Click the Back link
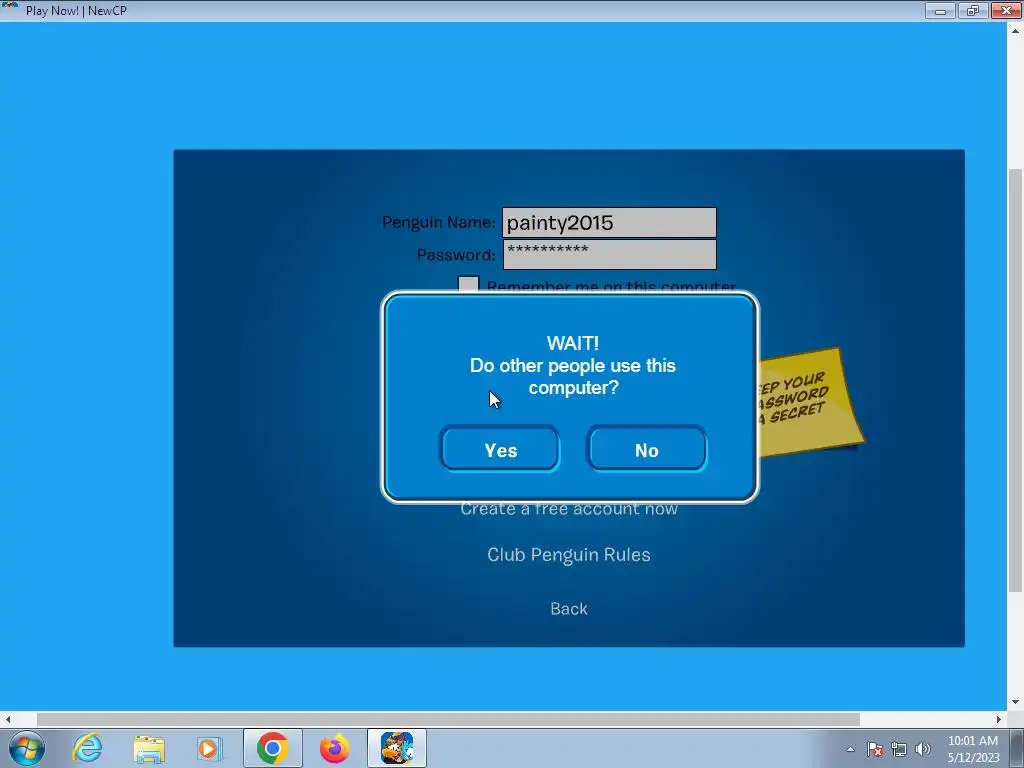1024x768 pixels. 569,609
